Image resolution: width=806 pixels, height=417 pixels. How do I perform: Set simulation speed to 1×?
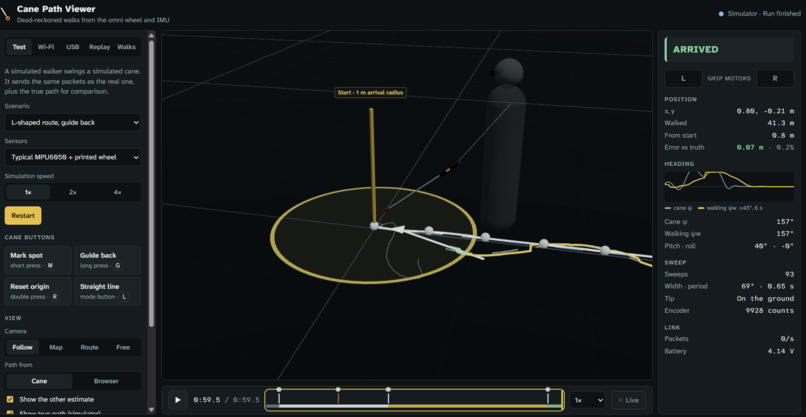pyautogui.click(x=28, y=192)
